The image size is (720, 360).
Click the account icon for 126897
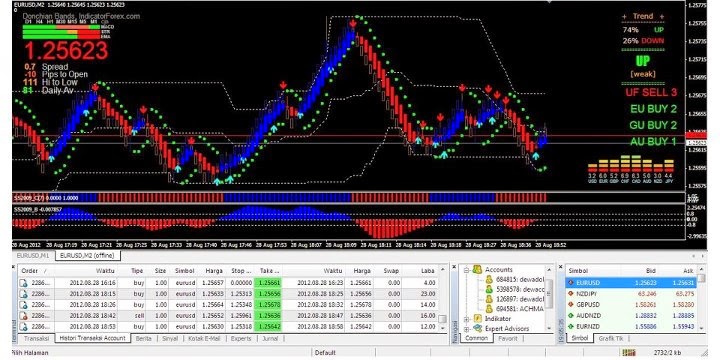[490, 299]
